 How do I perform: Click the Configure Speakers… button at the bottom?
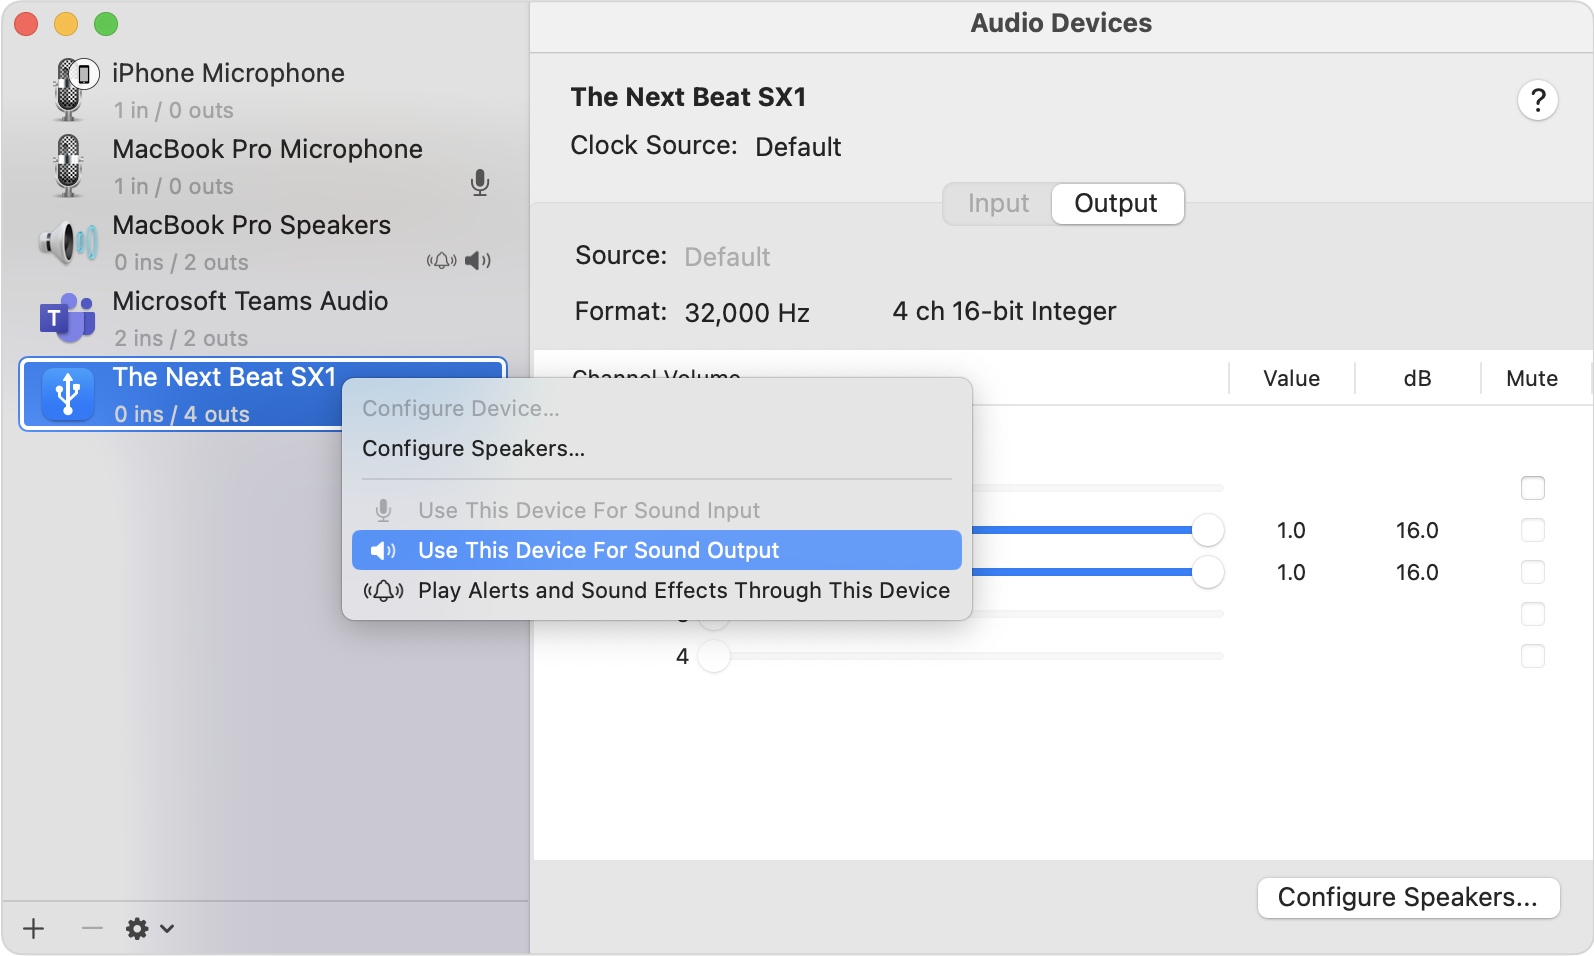pos(1408,898)
